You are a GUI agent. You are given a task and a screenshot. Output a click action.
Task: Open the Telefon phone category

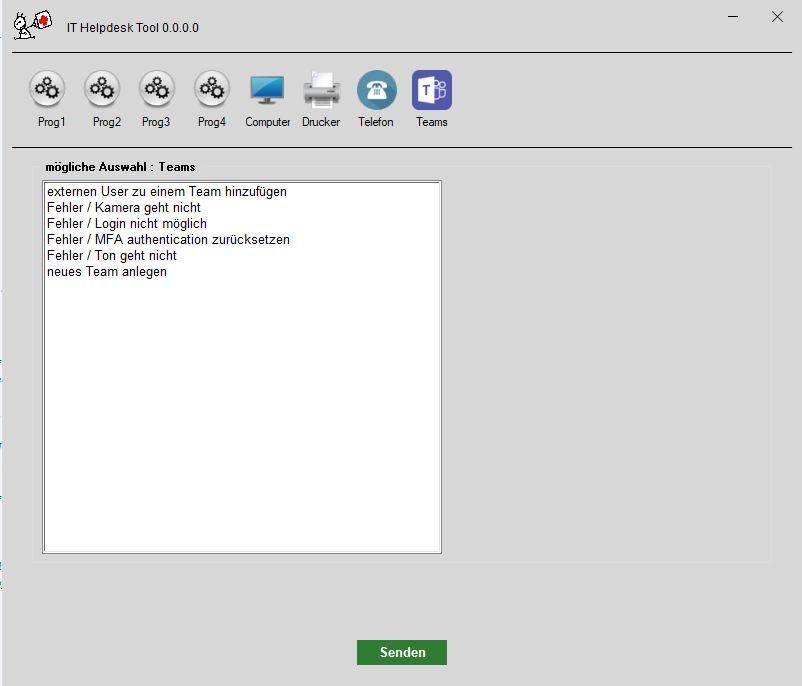[x=376, y=89]
